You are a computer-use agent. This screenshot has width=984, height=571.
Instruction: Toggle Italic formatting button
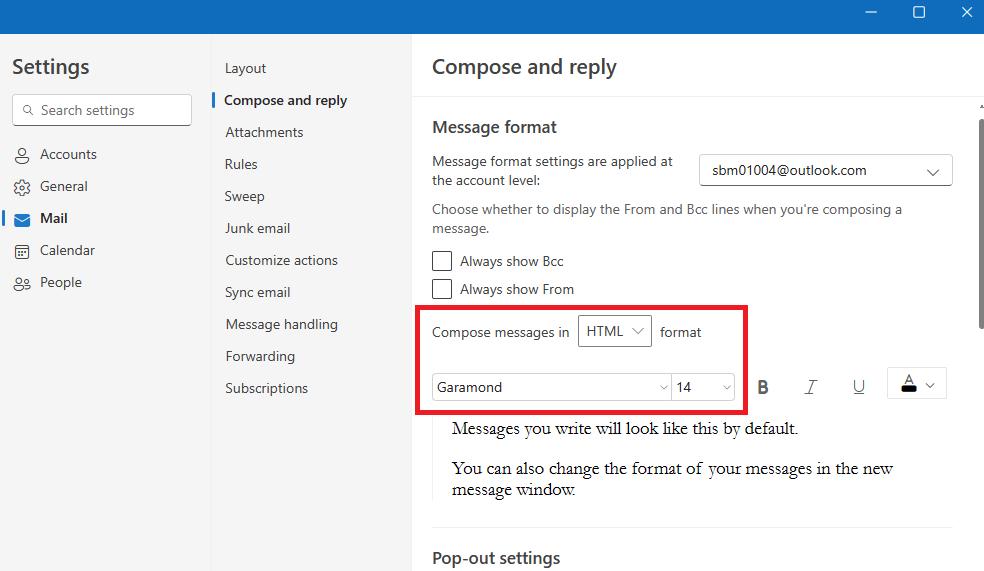tap(811, 387)
